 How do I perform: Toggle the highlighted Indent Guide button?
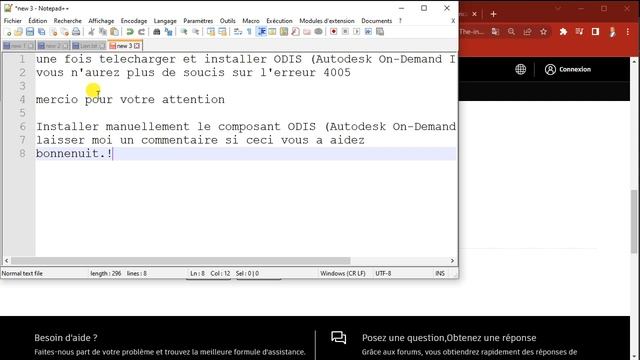click(261, 32)
